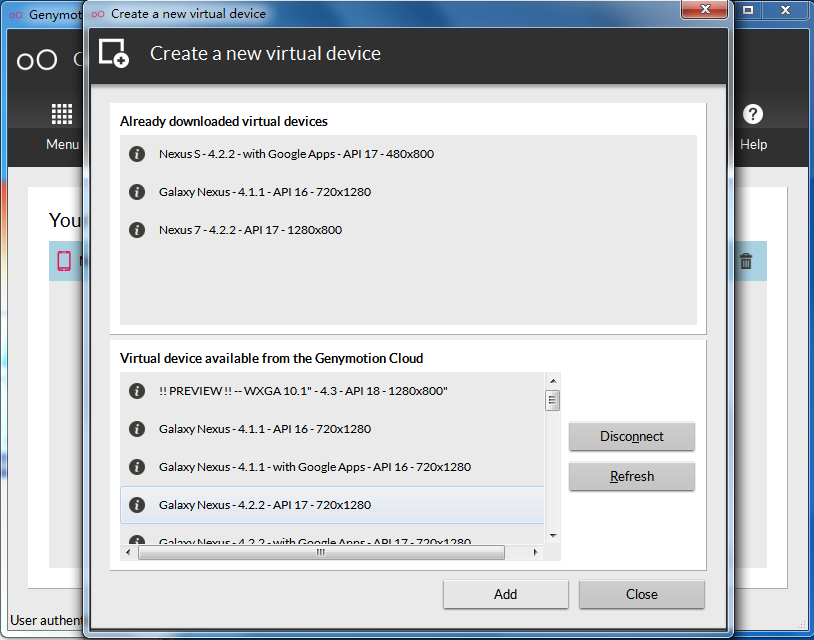Viewport: 814px width, 640px height.
Task: Click info icon for Nexus S 4.2.2 device
Action: click(137, 154)
